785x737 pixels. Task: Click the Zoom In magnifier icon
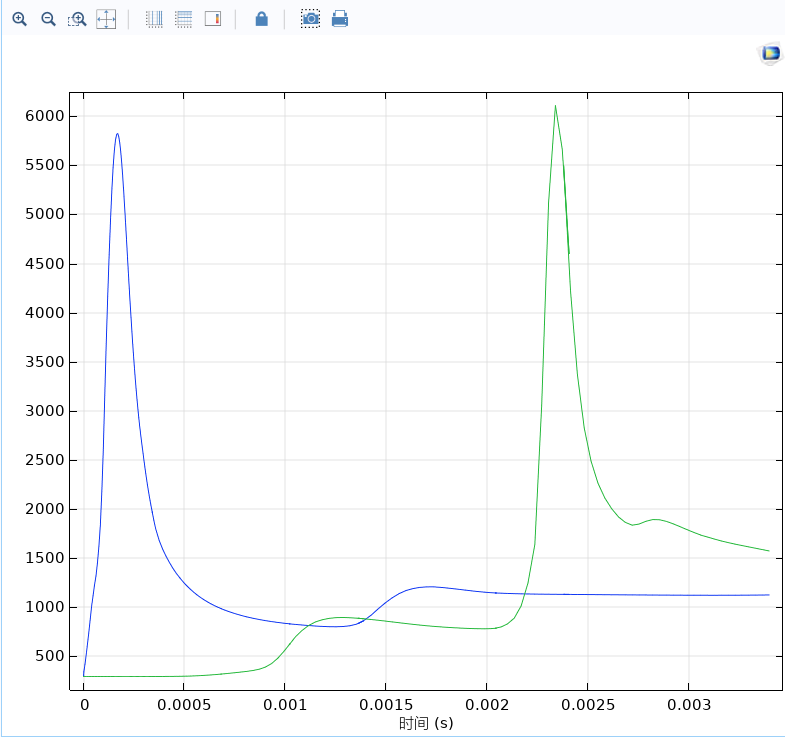point(19,19)
